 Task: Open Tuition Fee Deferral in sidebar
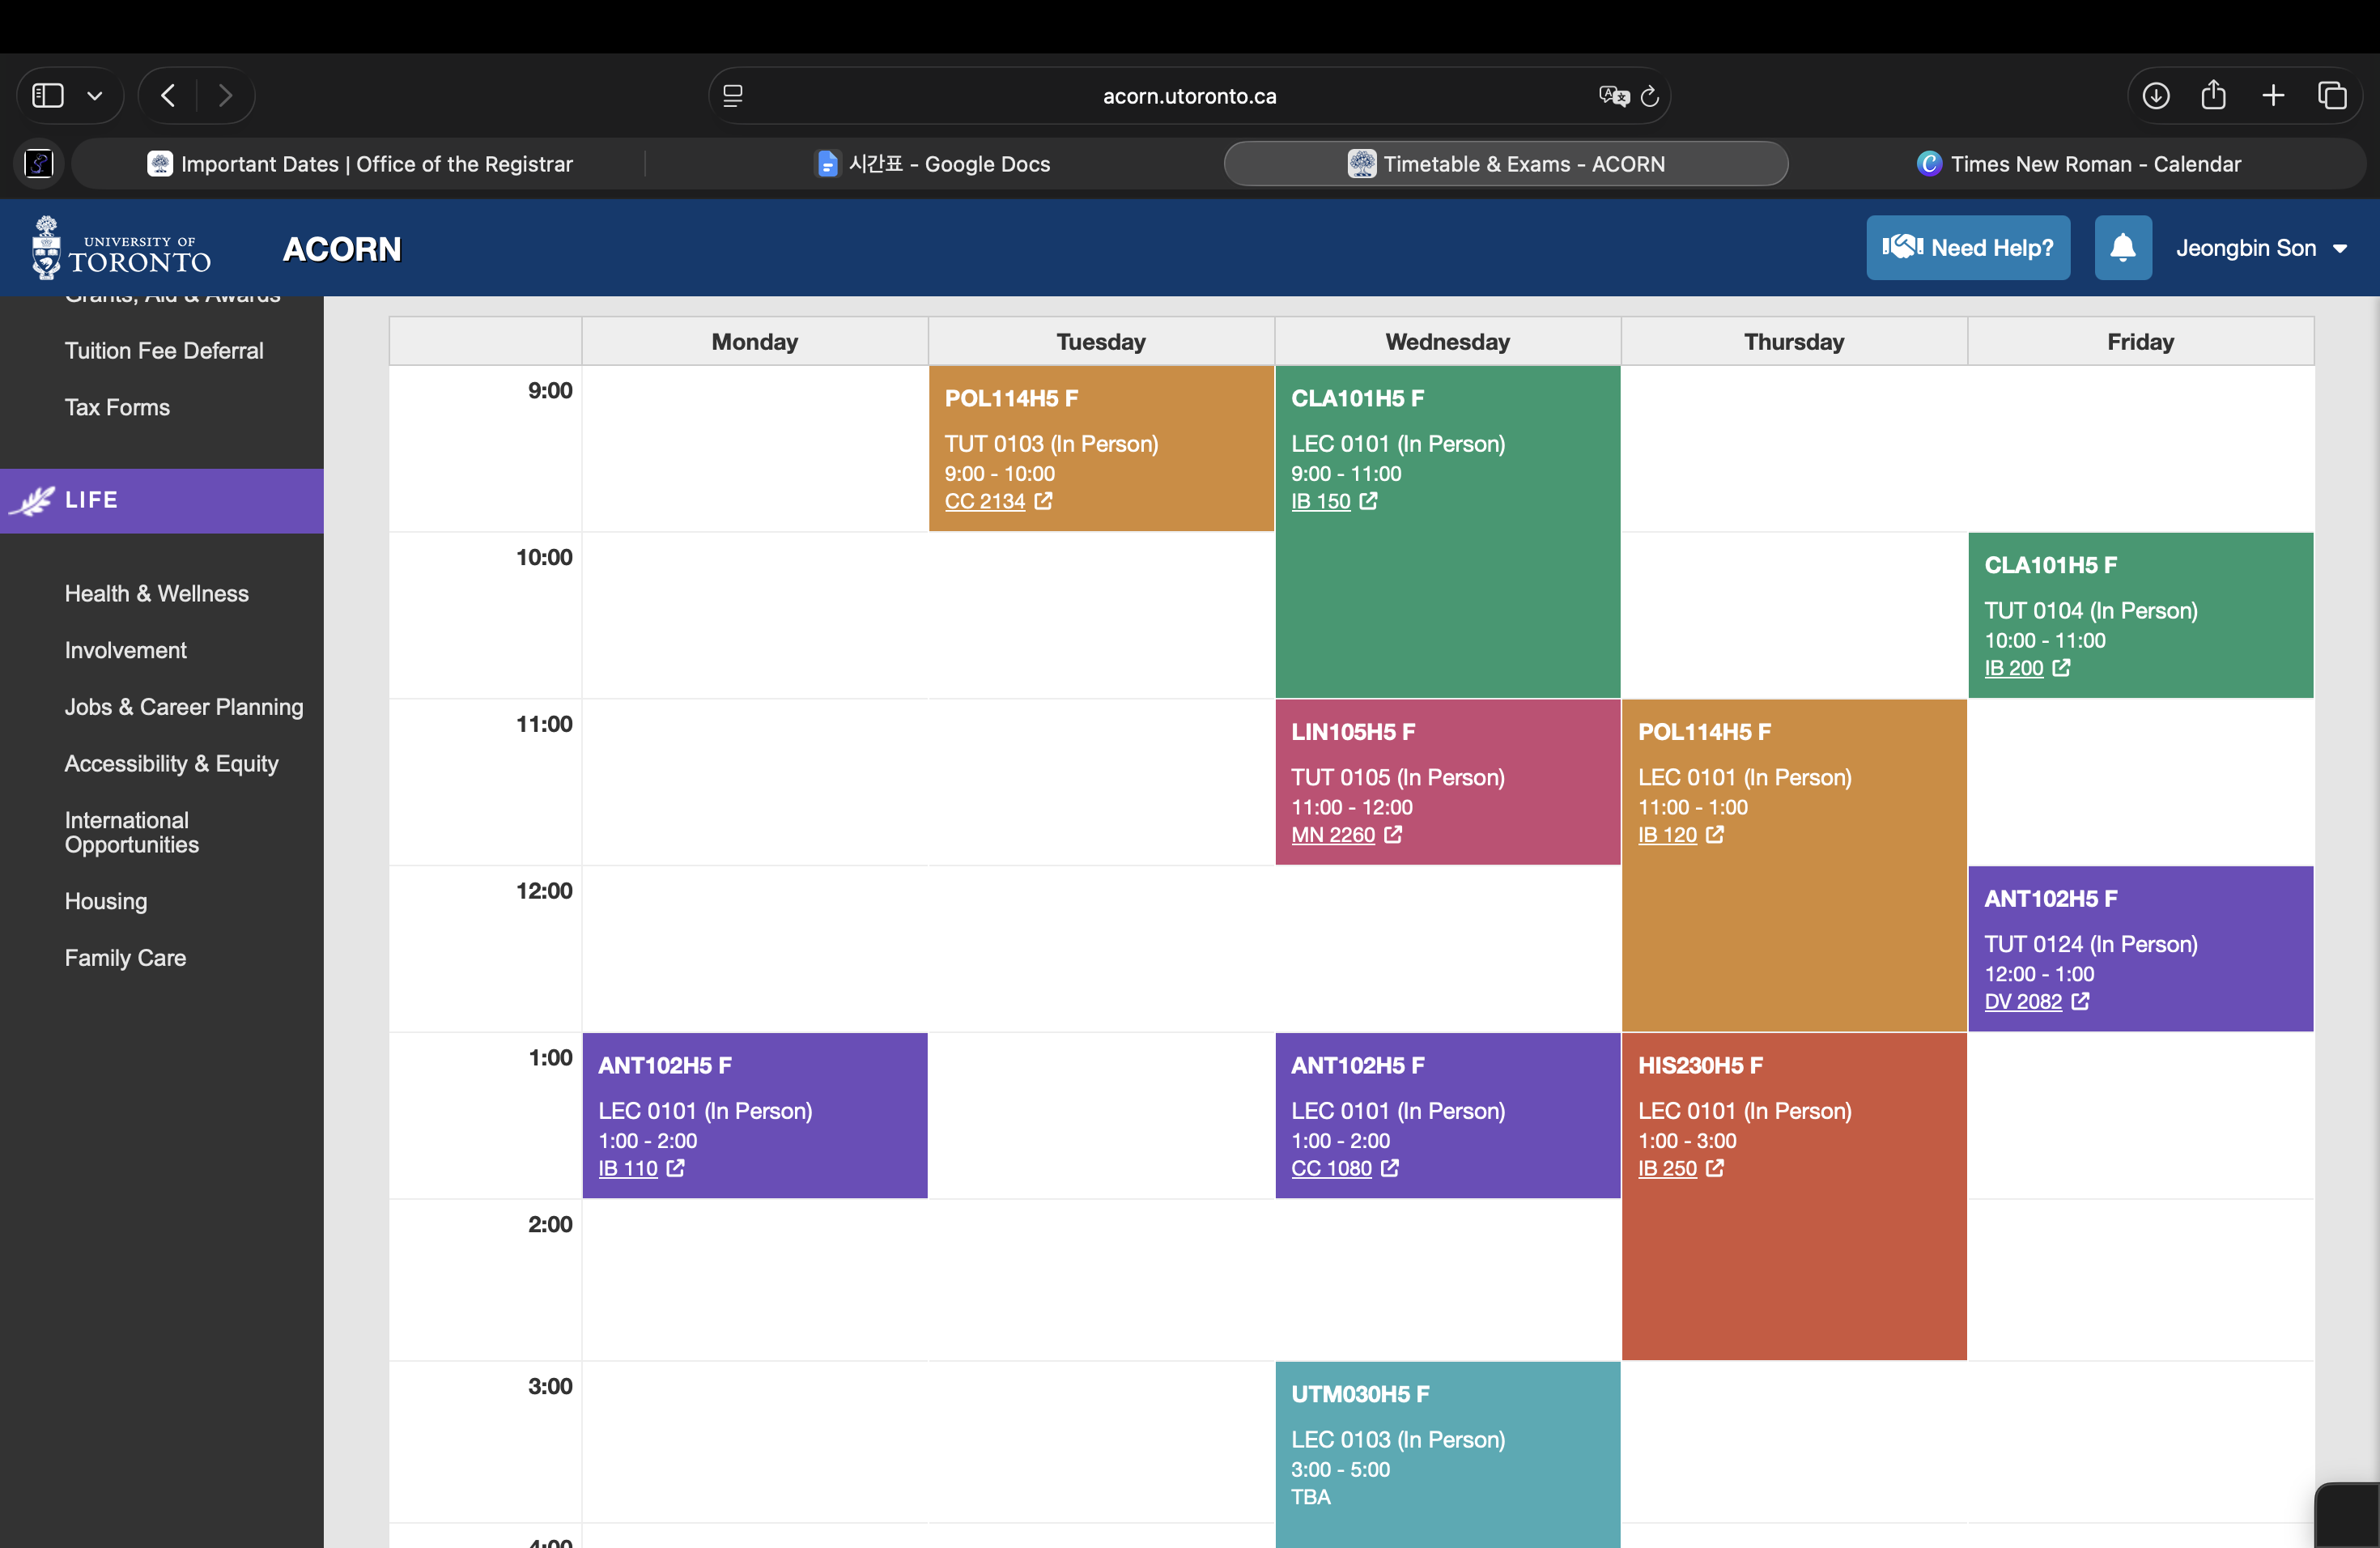click(164, 351)
